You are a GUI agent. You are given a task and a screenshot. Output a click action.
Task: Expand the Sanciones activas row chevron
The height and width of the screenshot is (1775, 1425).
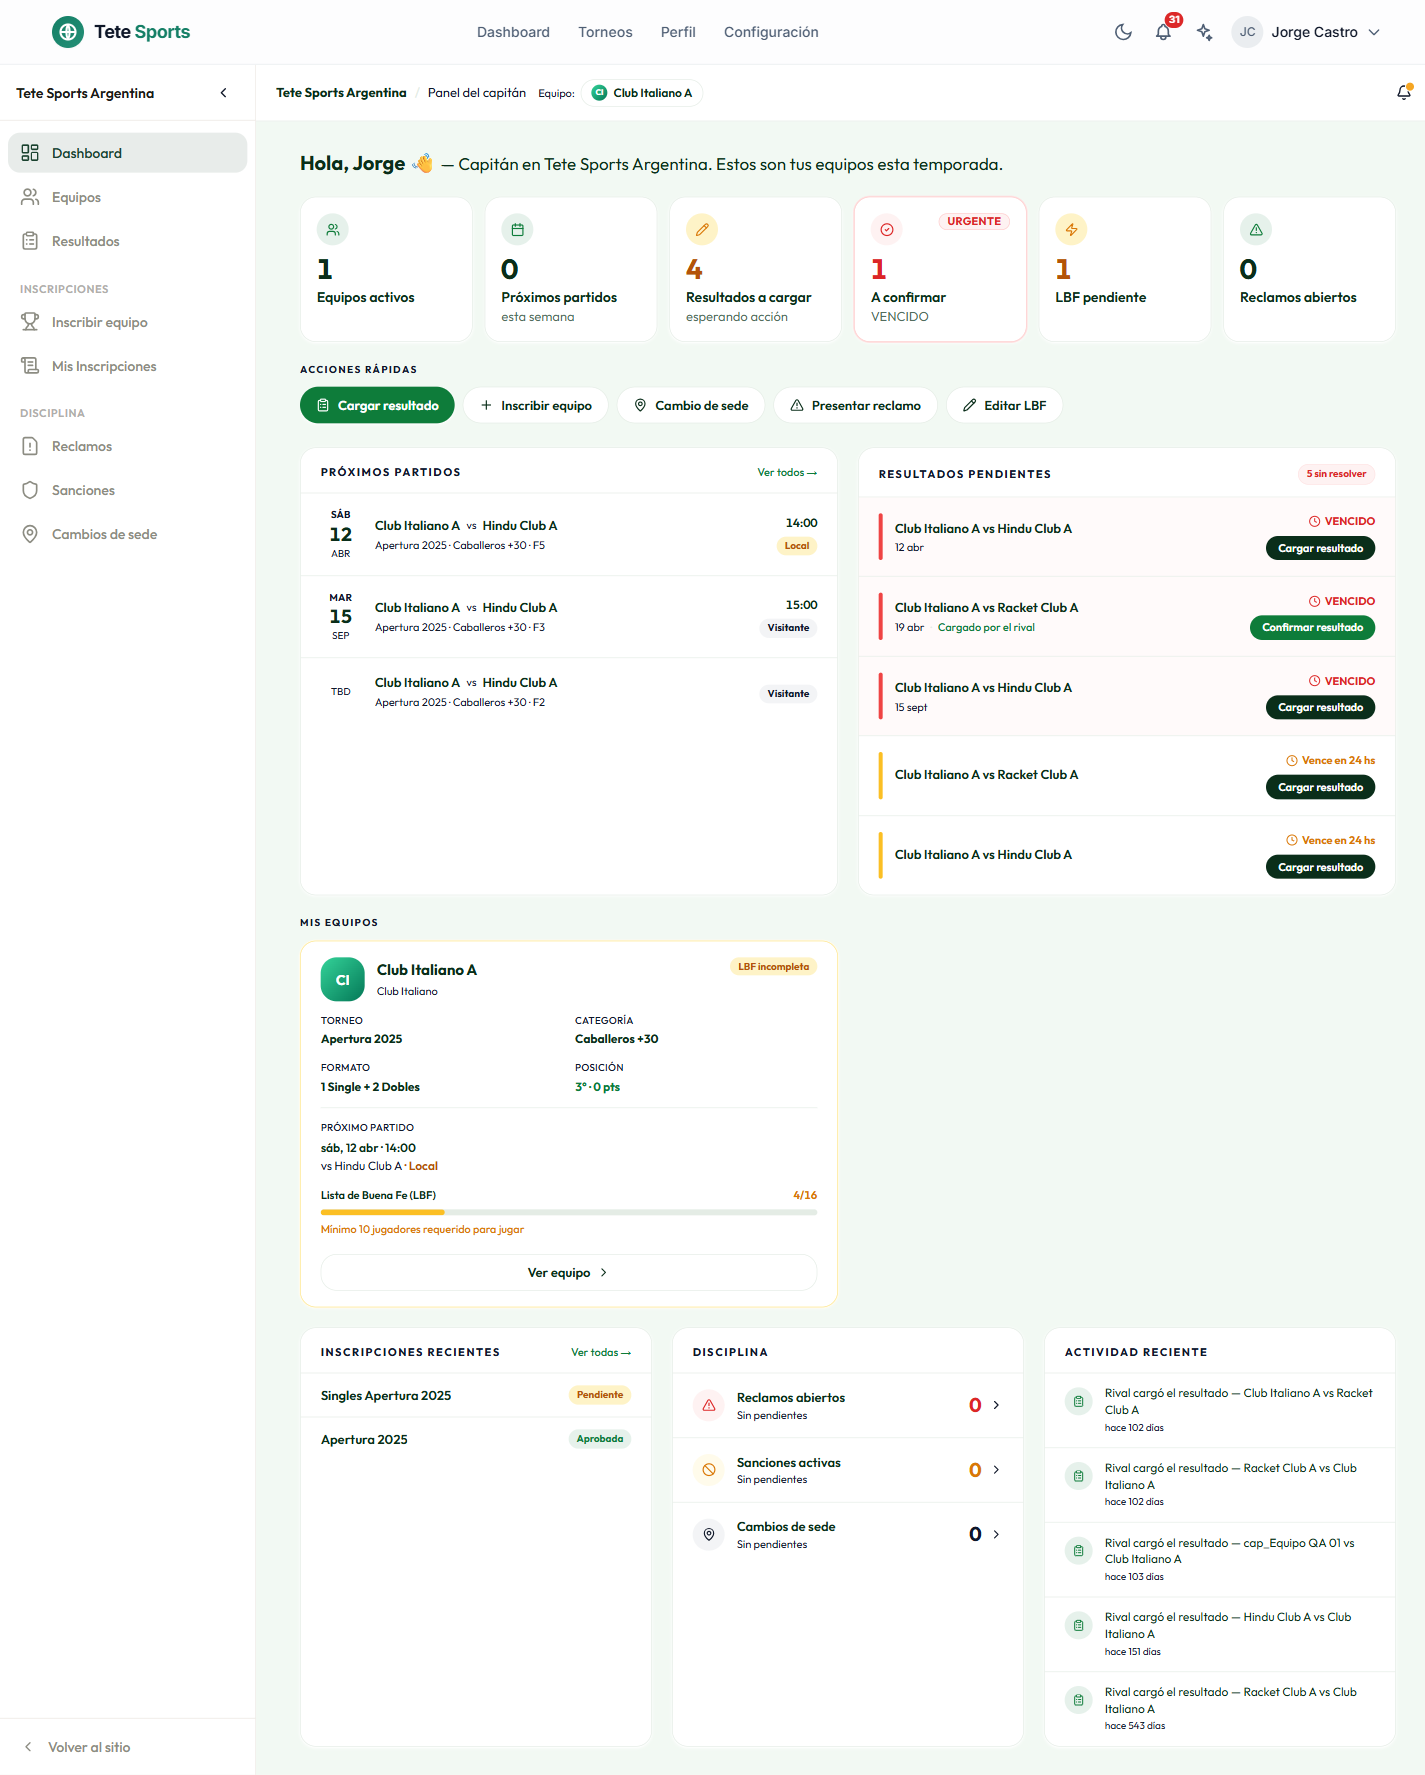click(996, 1469)
